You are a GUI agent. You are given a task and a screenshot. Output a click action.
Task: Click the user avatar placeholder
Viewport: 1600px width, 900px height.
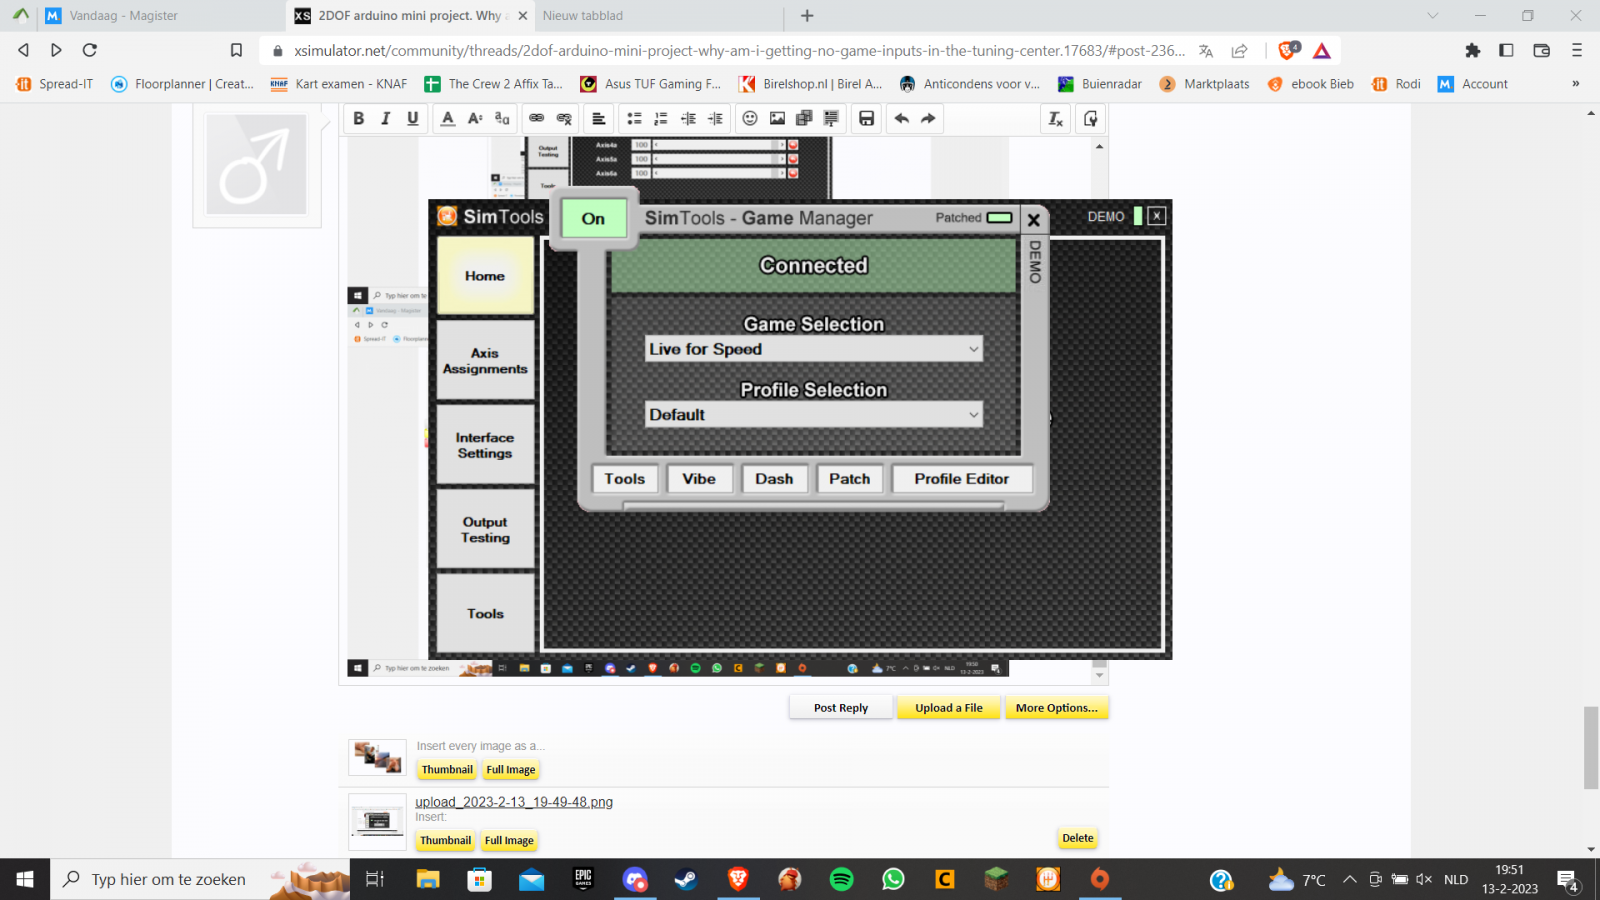(x=257, y=164)
